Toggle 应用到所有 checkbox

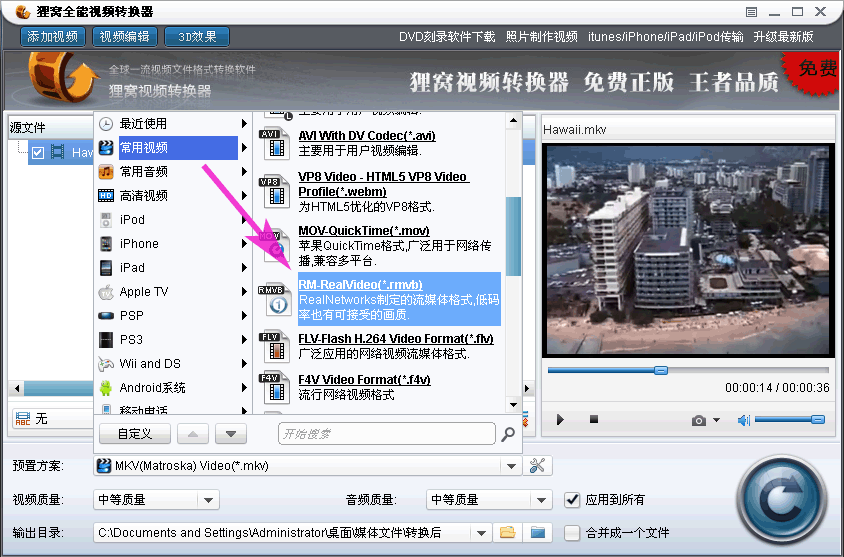click(572, 500)
